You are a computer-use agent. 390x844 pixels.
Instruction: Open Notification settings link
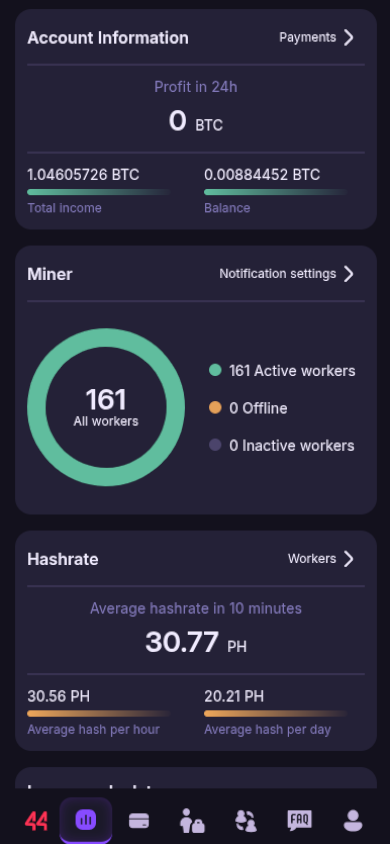[x=278, y=273]
